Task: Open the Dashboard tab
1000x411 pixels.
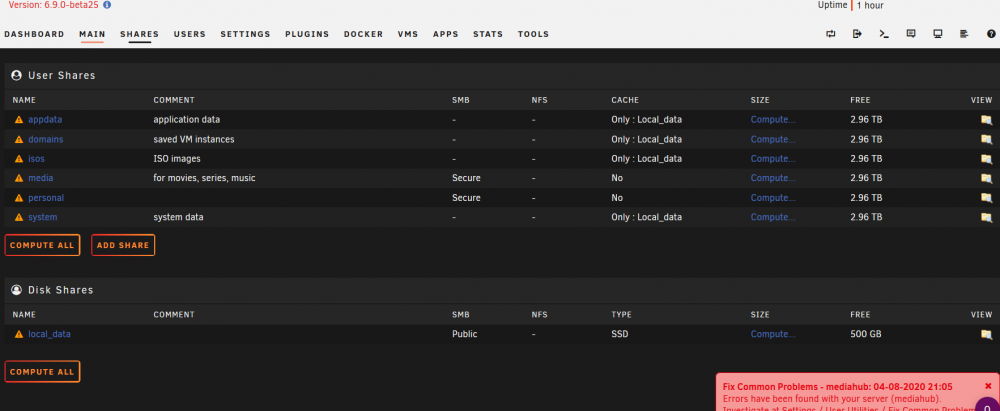Action: click(34, 34)
